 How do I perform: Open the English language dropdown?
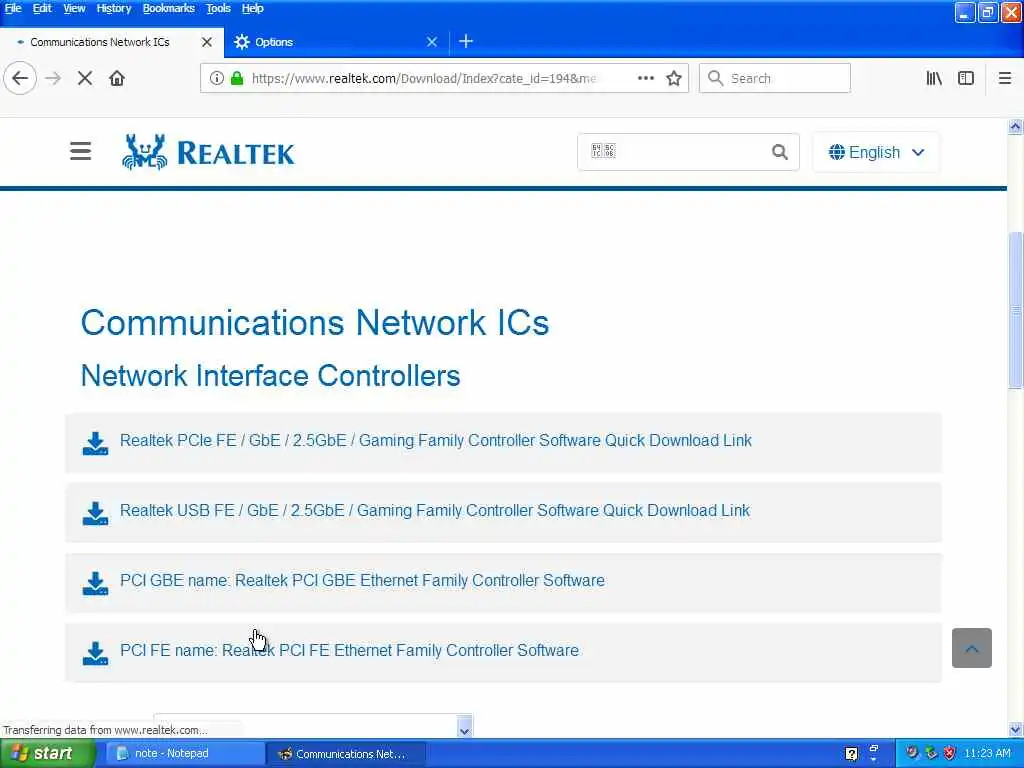click(876, 152)
